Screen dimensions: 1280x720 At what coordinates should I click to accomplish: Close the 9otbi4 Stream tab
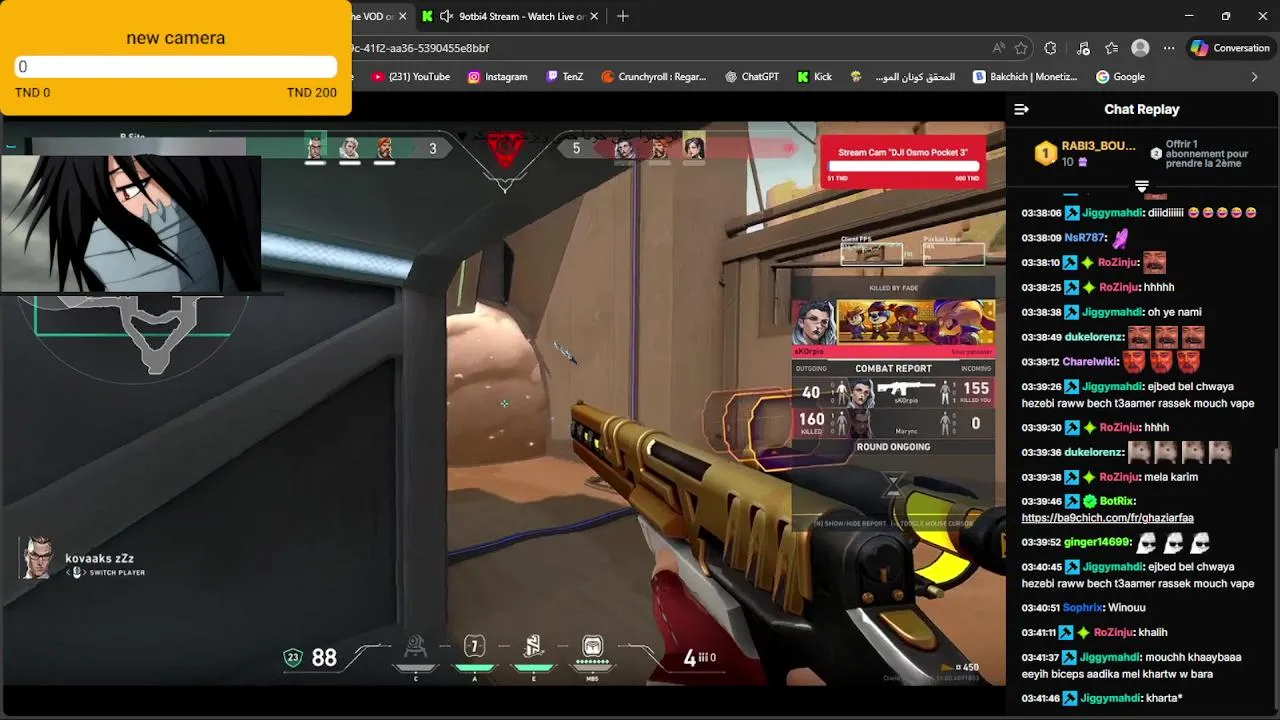(595, 16)
